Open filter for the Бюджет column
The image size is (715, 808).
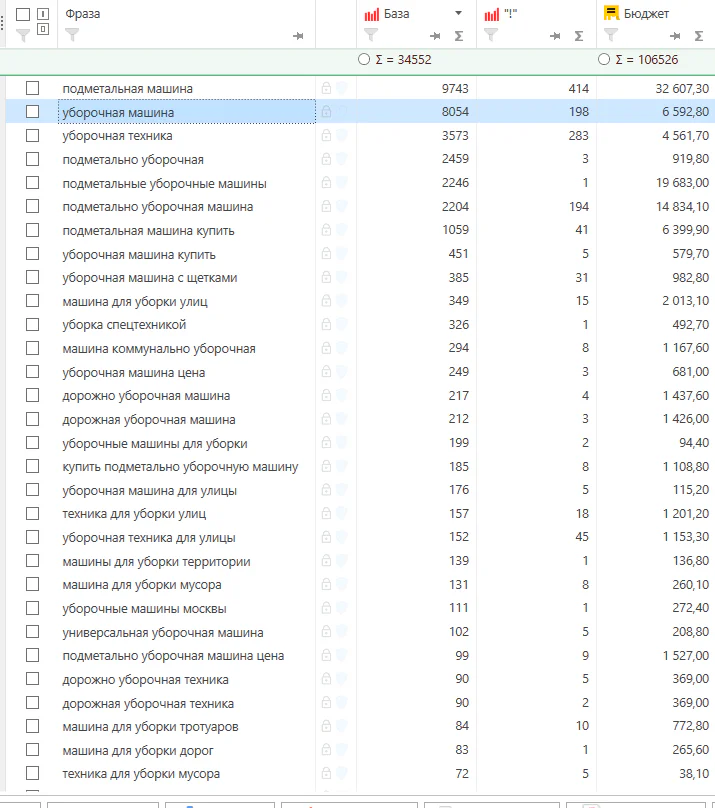click(x=611, y=35)
